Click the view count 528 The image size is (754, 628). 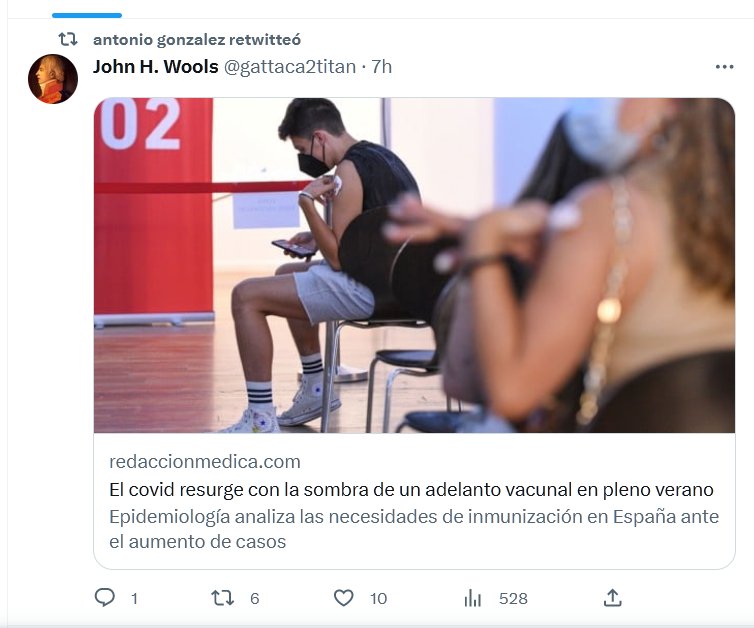point(513,599)
